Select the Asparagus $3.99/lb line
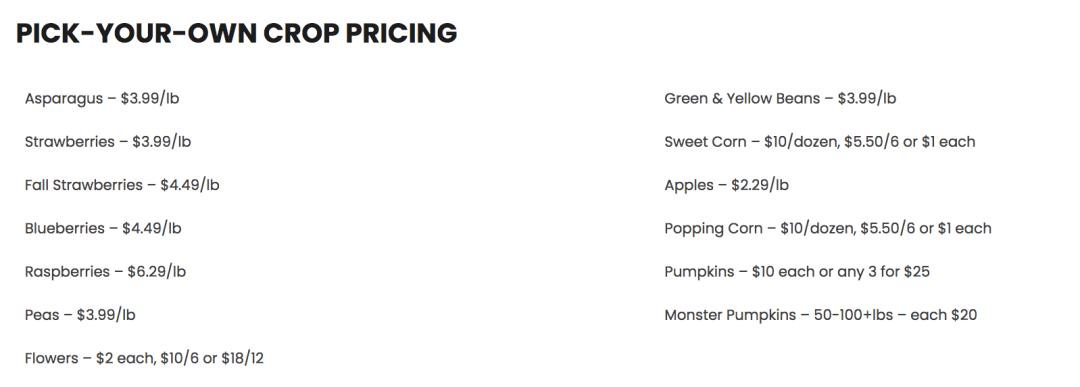 tap(102, 98)
